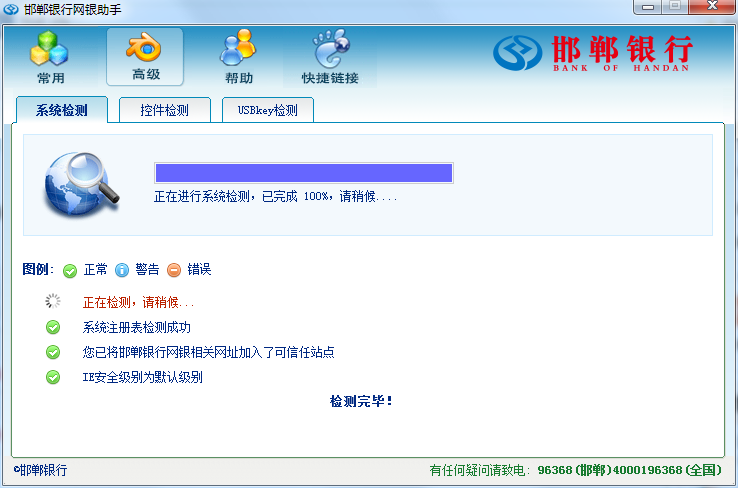
Task: Click the 图例: legend label
Action: click(38, 269)
